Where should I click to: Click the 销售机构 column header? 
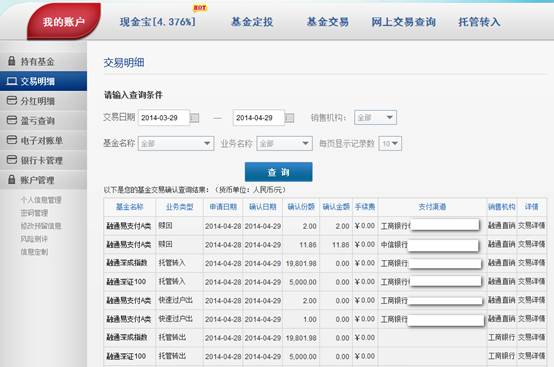pos(502,207)
